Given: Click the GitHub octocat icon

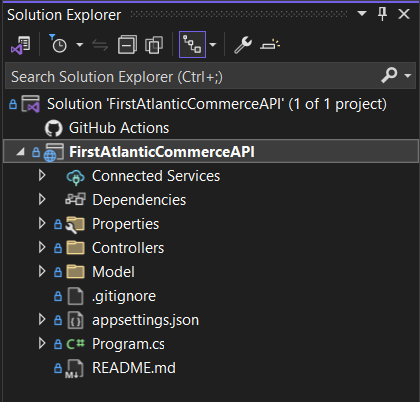Looking at the screenshot, I should tap(54, 128).
